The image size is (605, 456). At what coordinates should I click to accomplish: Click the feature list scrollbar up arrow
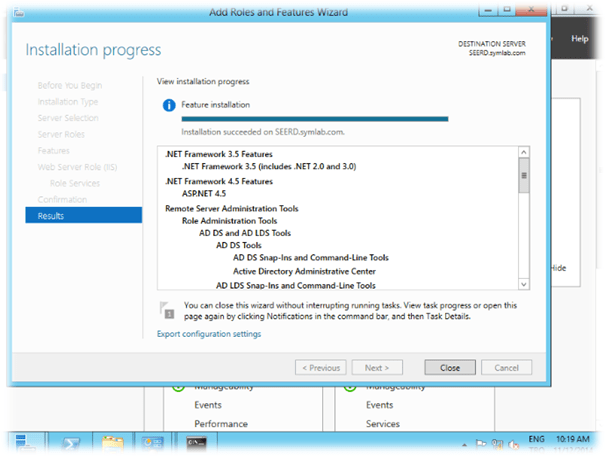pos(523,154)
